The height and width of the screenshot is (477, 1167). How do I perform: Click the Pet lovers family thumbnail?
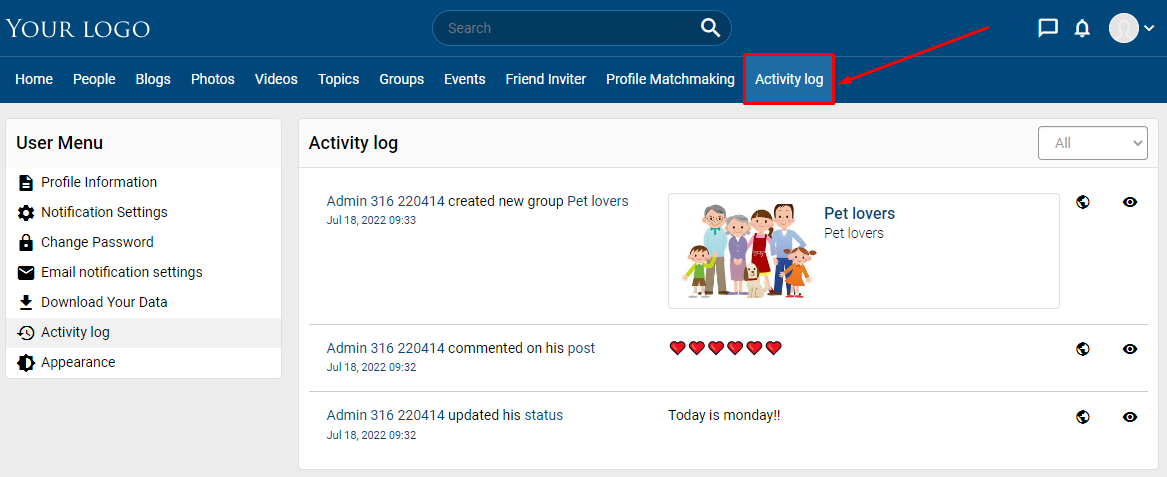coord(746,251)
